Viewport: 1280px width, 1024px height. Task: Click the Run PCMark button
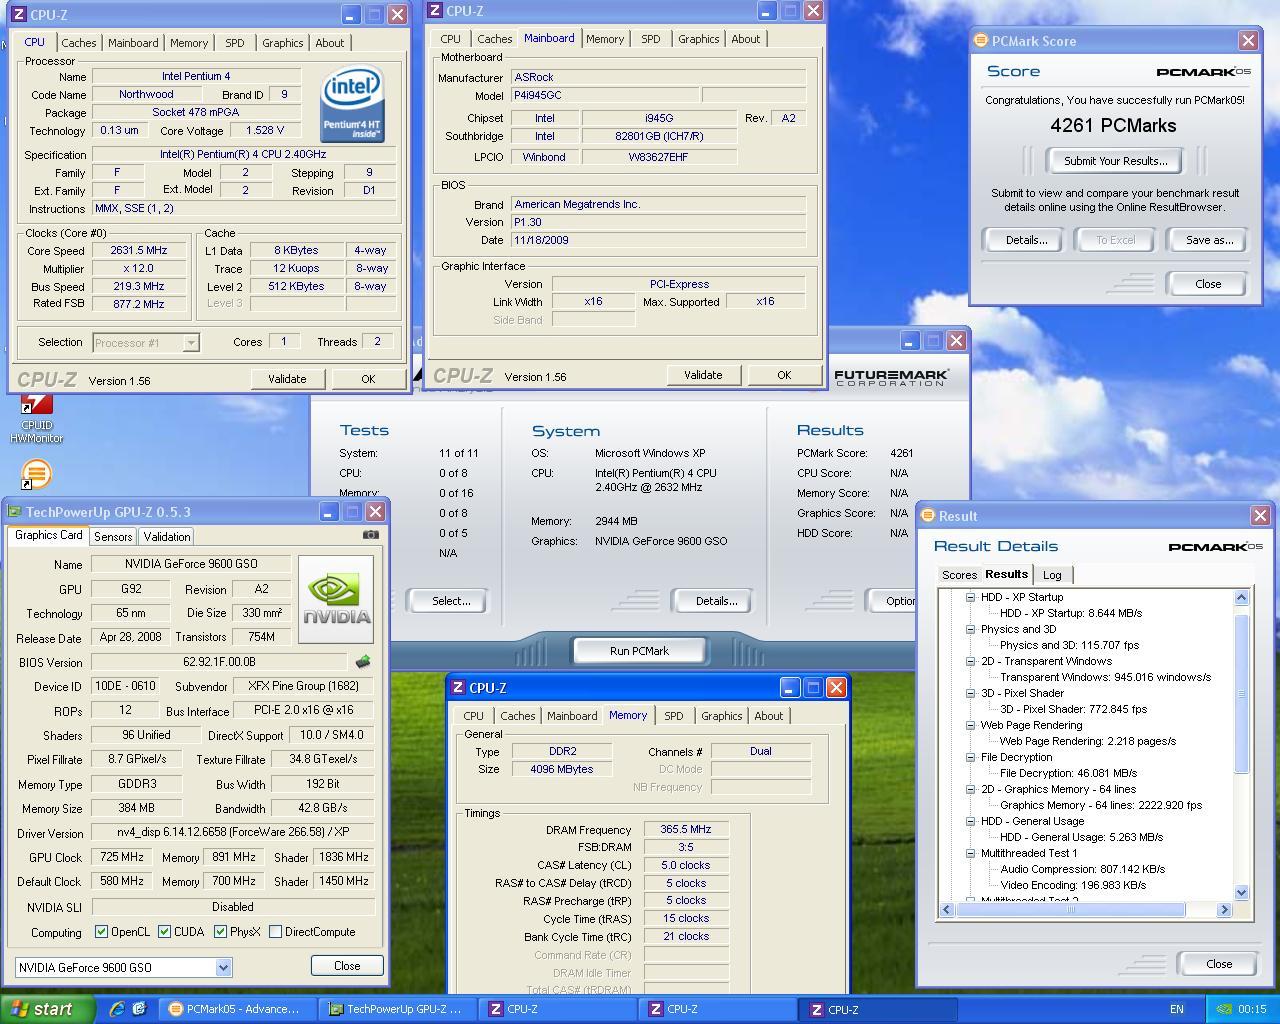click(639, 651)
